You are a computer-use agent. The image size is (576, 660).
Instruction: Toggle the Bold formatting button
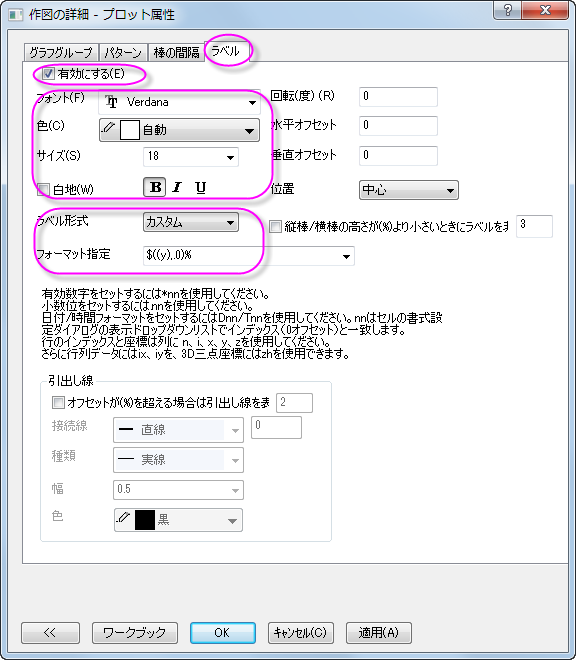pos(155,187)
